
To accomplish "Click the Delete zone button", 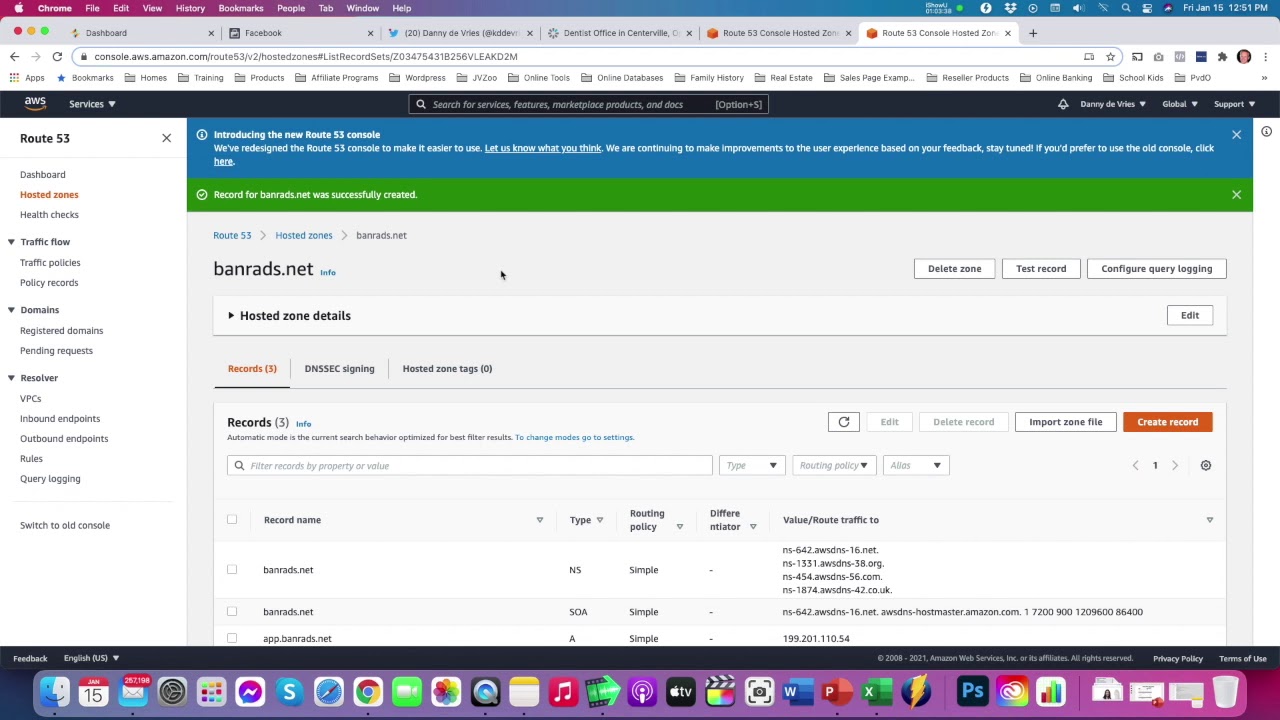I will (954, 269).
